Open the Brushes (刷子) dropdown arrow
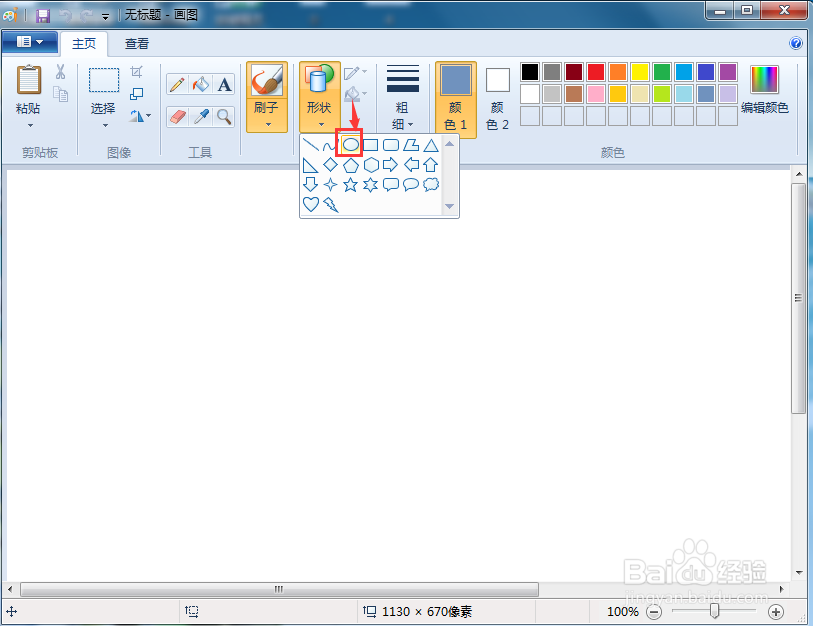The width and height of the screenshot is (813, 626). click(268, 124)
